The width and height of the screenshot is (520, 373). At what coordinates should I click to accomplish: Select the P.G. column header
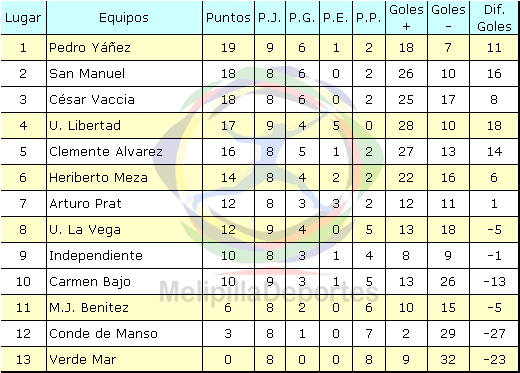click(302, 18)
